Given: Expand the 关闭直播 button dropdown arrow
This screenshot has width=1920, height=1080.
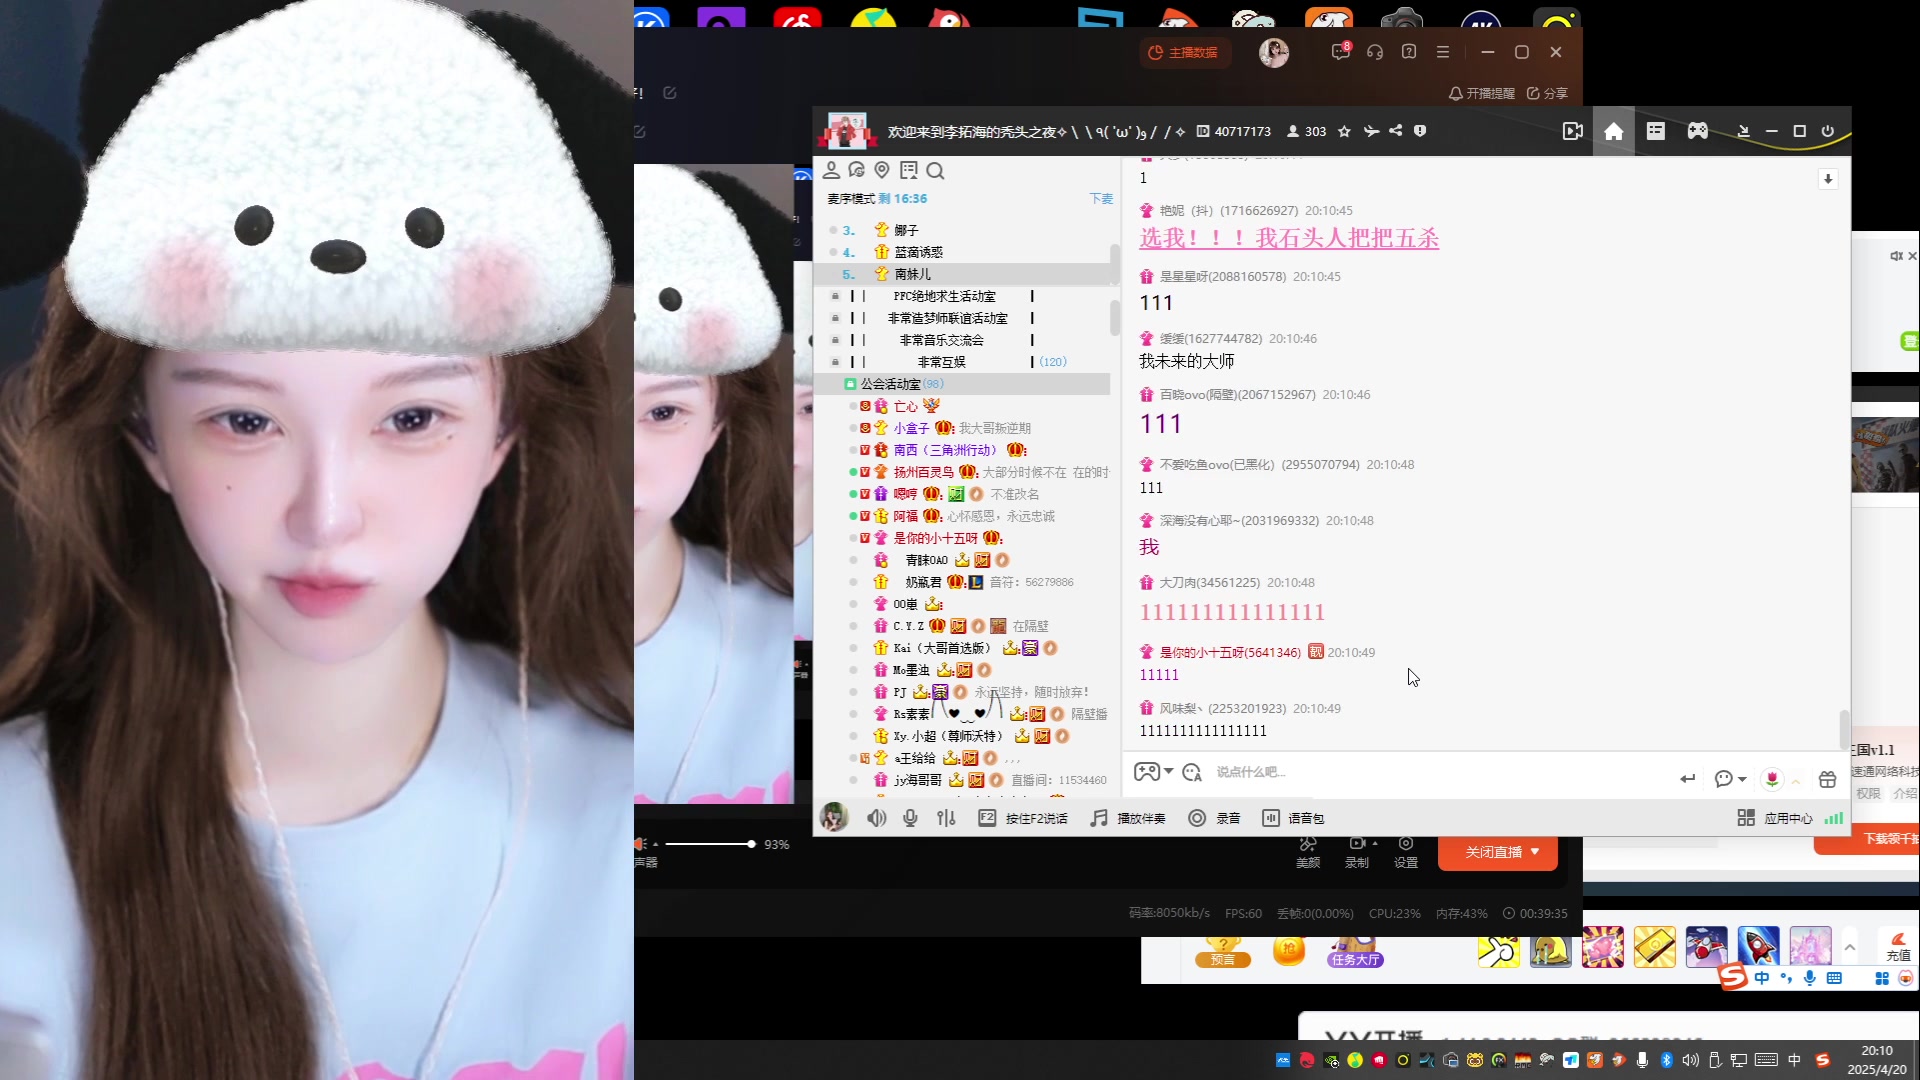Looking at the screenshot, I should [1535, 852].
